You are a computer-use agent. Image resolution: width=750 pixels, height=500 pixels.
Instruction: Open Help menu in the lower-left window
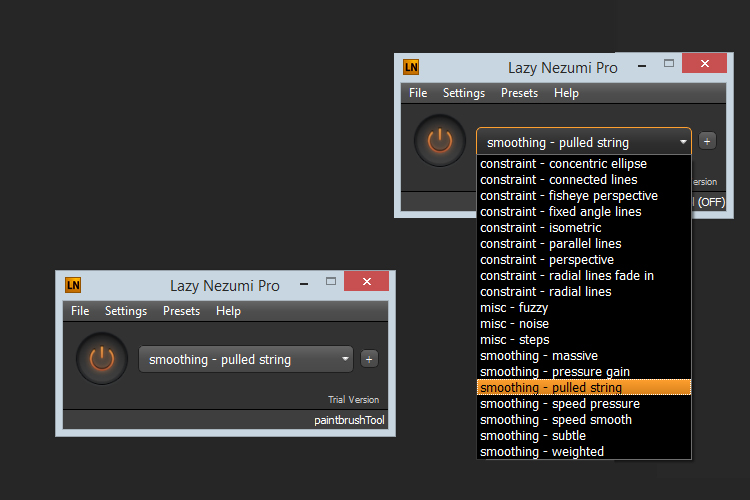coord(228,311)
